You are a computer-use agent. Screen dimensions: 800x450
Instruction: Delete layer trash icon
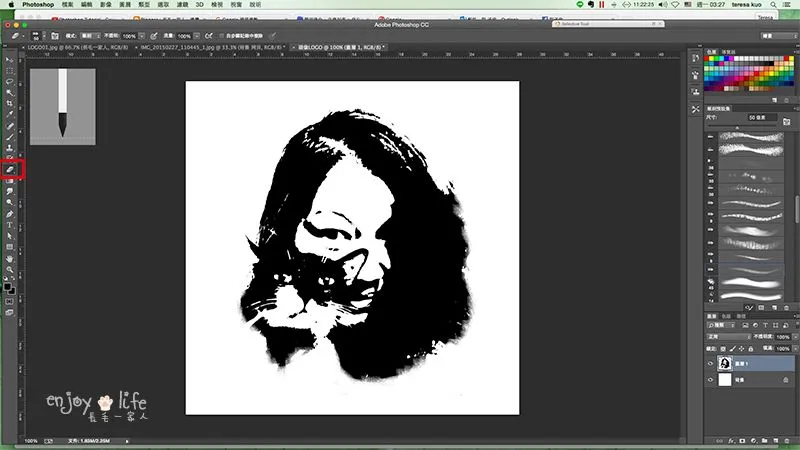click(787, 440)
